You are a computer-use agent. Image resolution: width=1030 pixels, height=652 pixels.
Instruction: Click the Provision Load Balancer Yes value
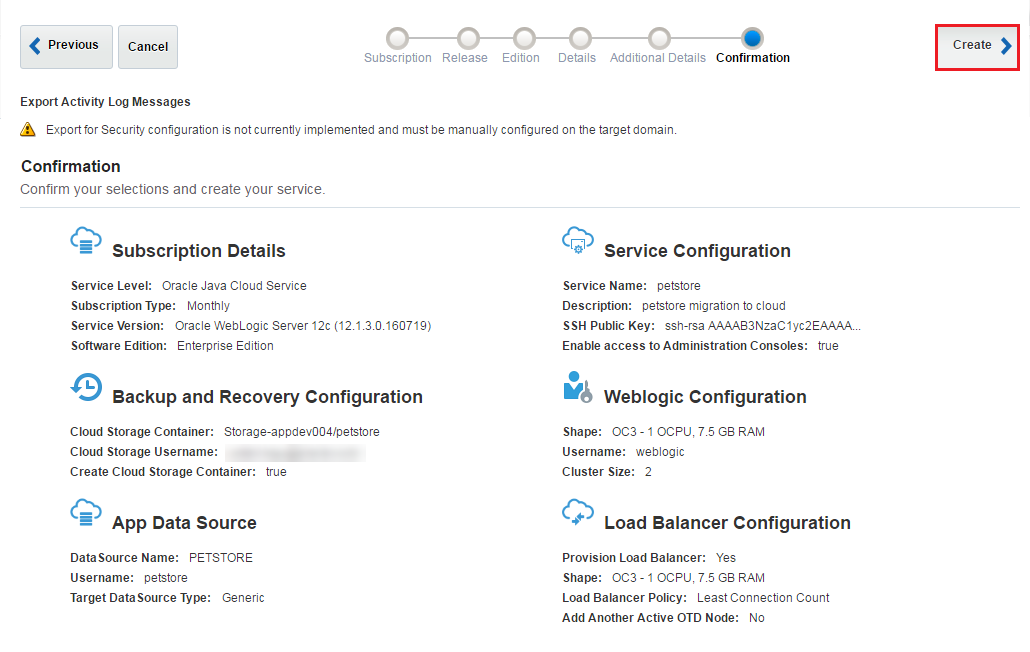coord(726,558)
